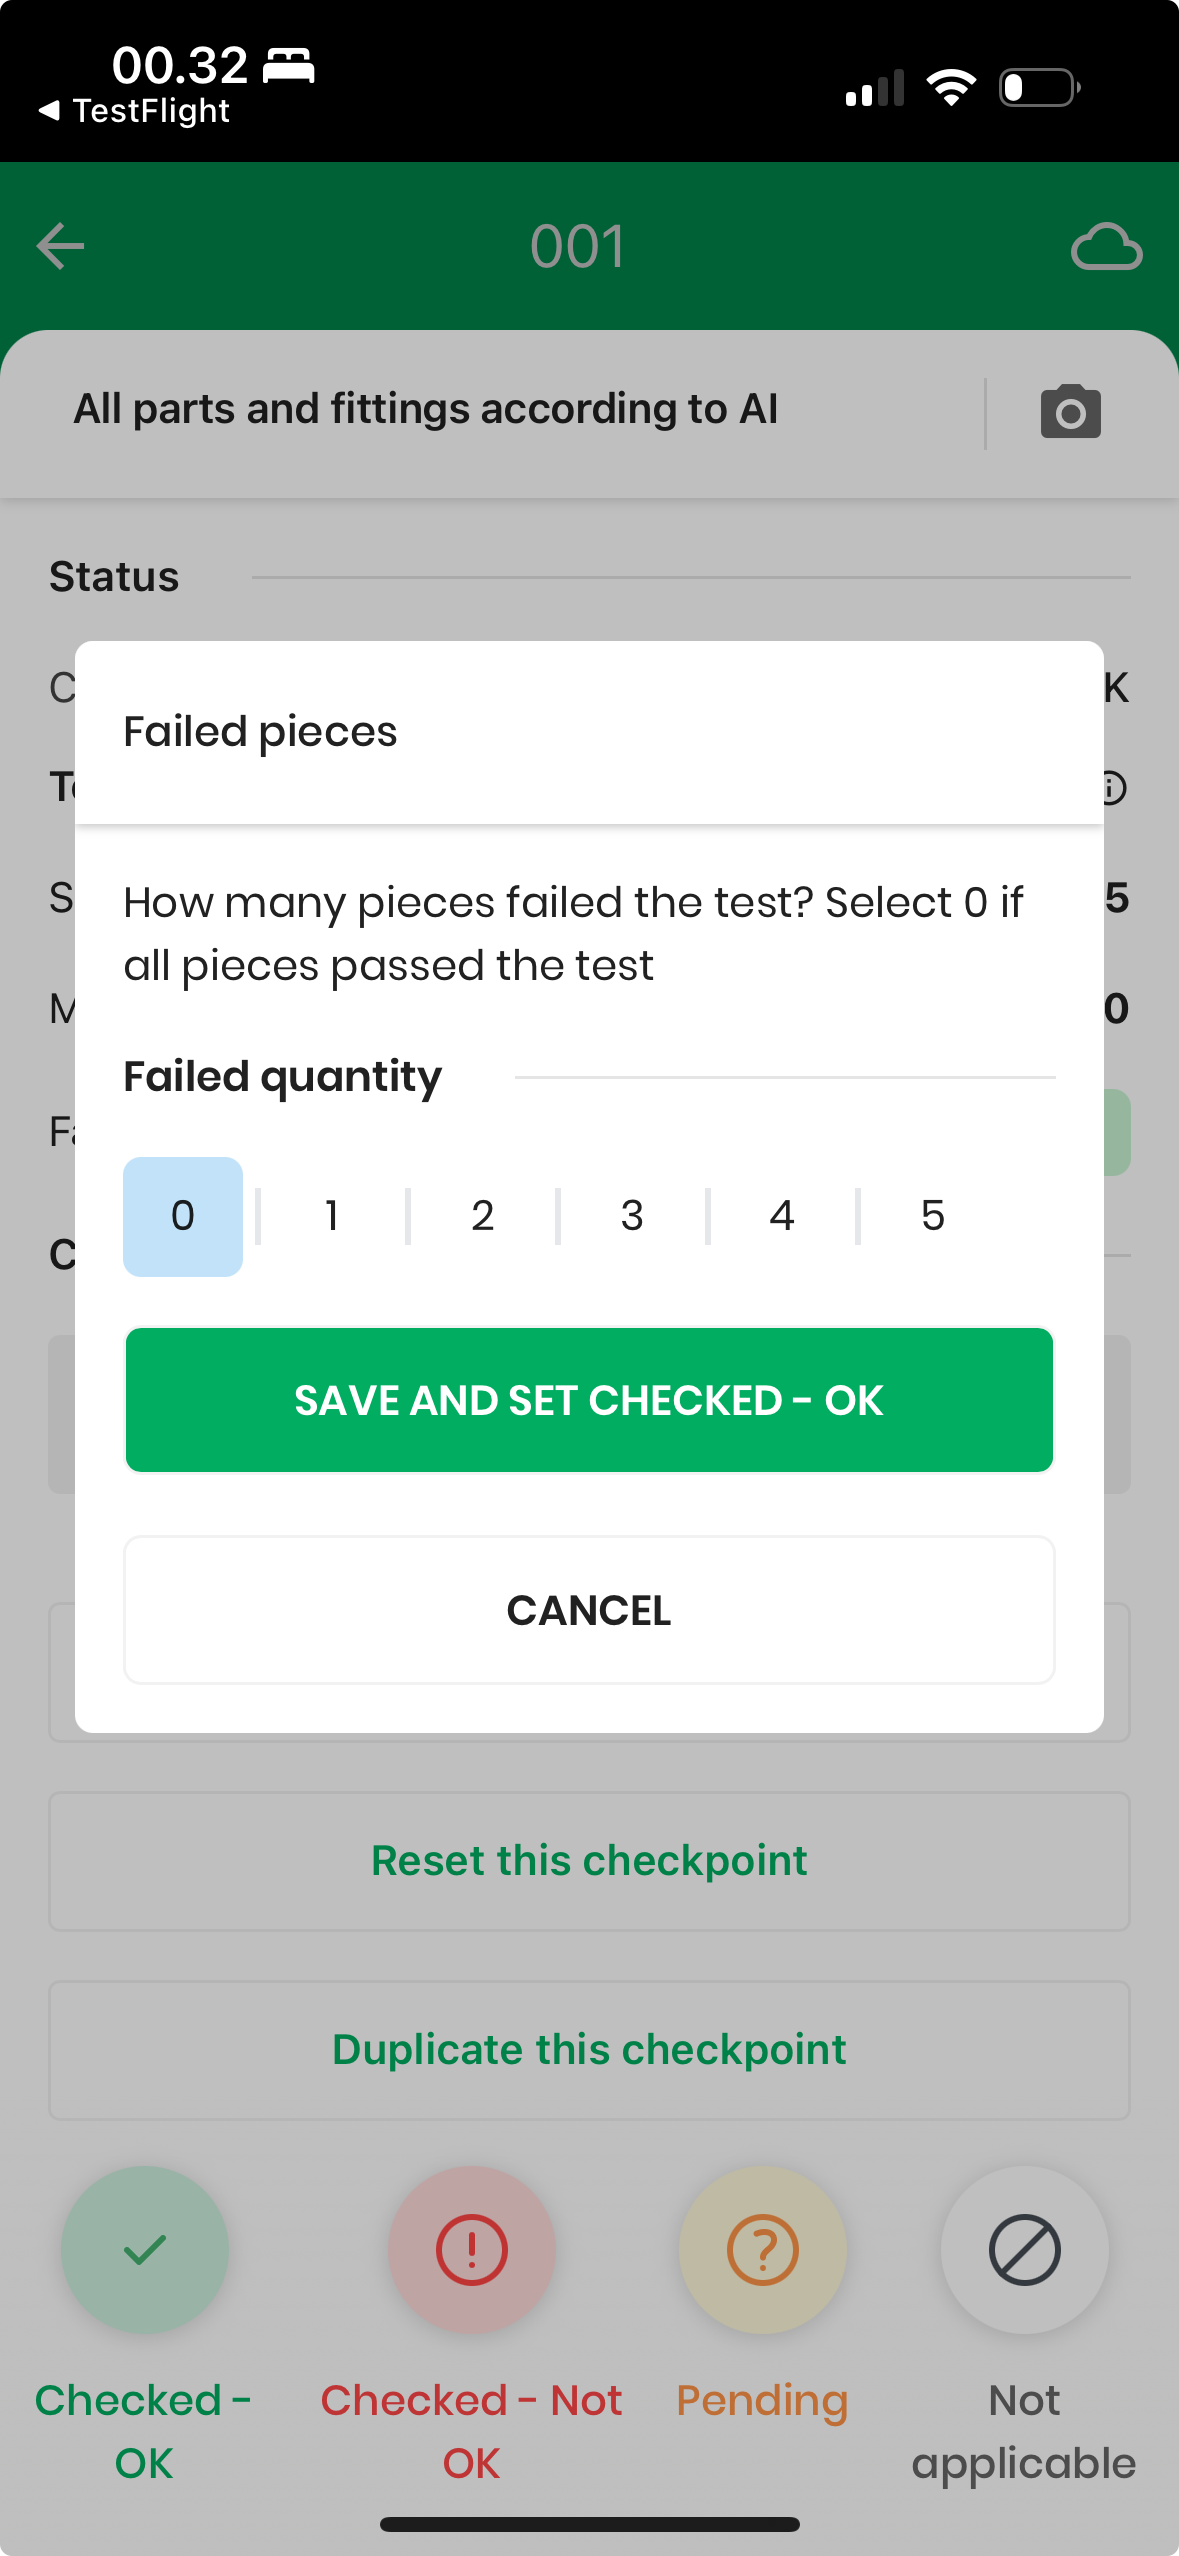The height and width of the screenshot is (2556, 1179).
Task: Tap the cloud sync icon
Action: pyautogui.click(x=1105, y=246)
